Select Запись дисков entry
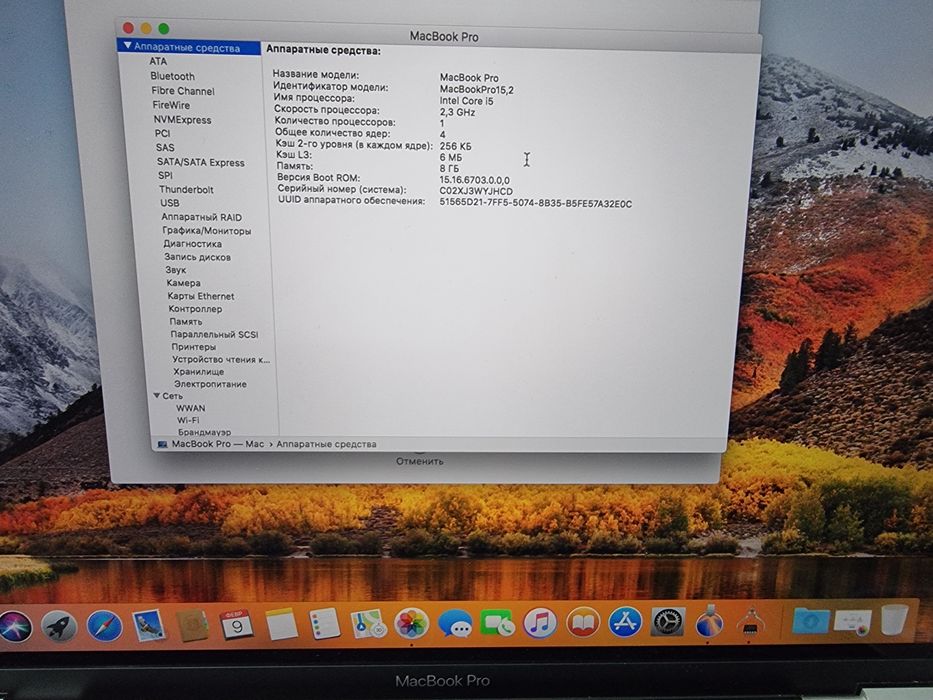 tap(198, 257)
